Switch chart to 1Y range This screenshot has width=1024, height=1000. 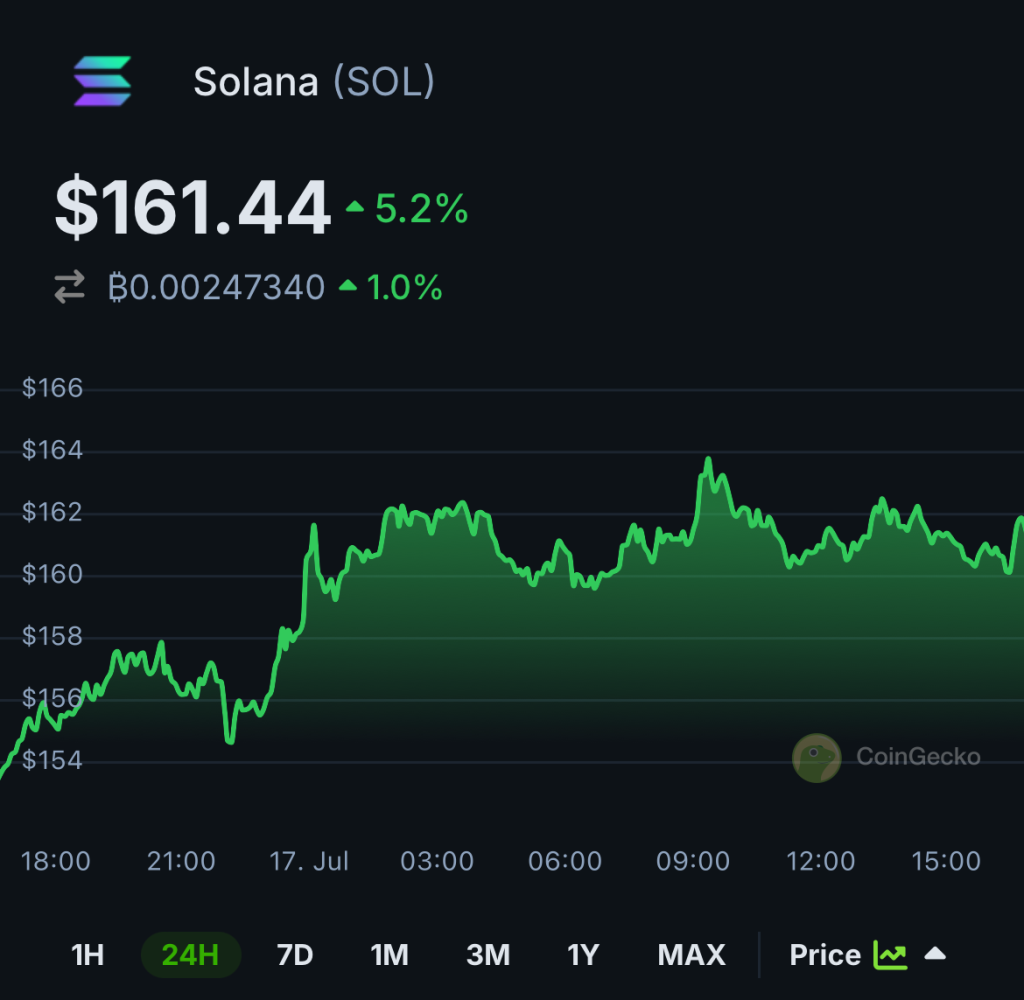pos(583,955)
